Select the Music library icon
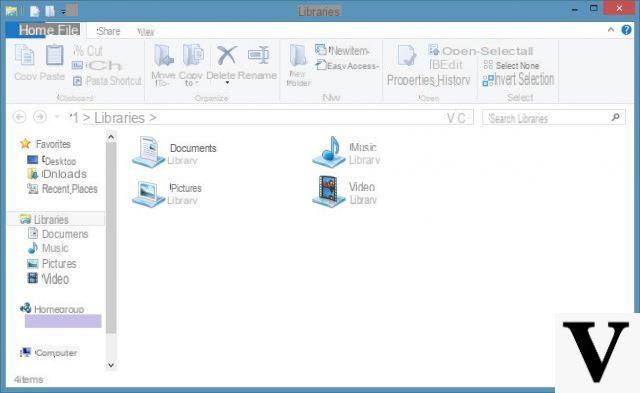The image size is (640, 393). point(329,152)
